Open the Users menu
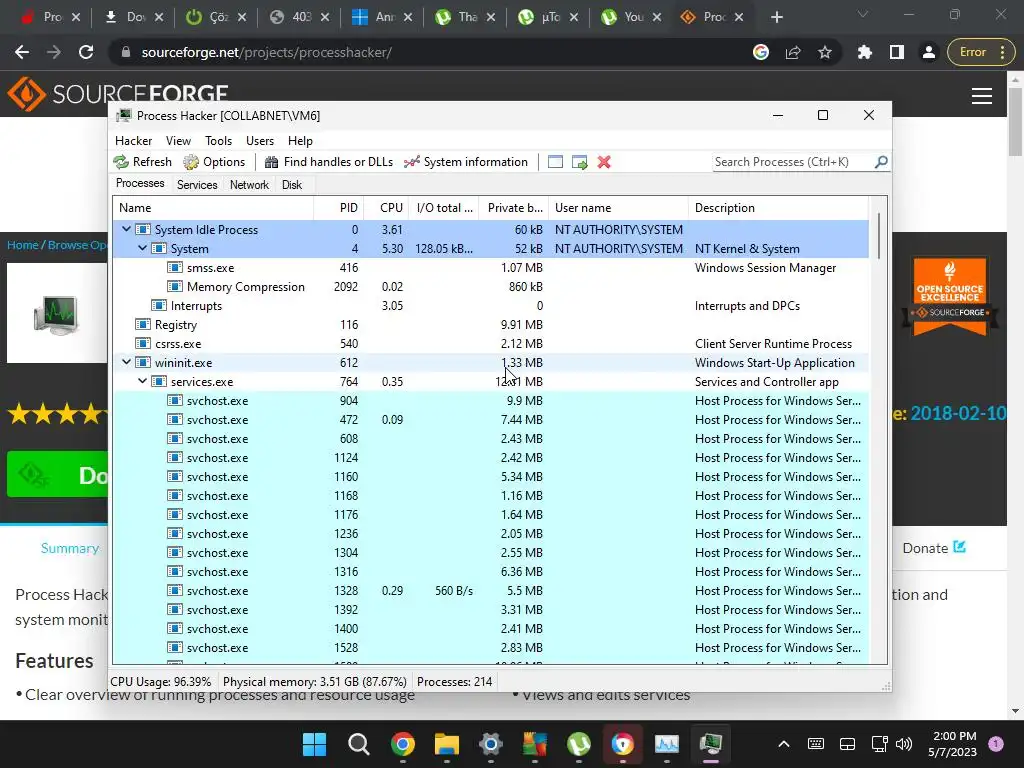Viewport: 1024px width, 768px height. pos(260,140)
